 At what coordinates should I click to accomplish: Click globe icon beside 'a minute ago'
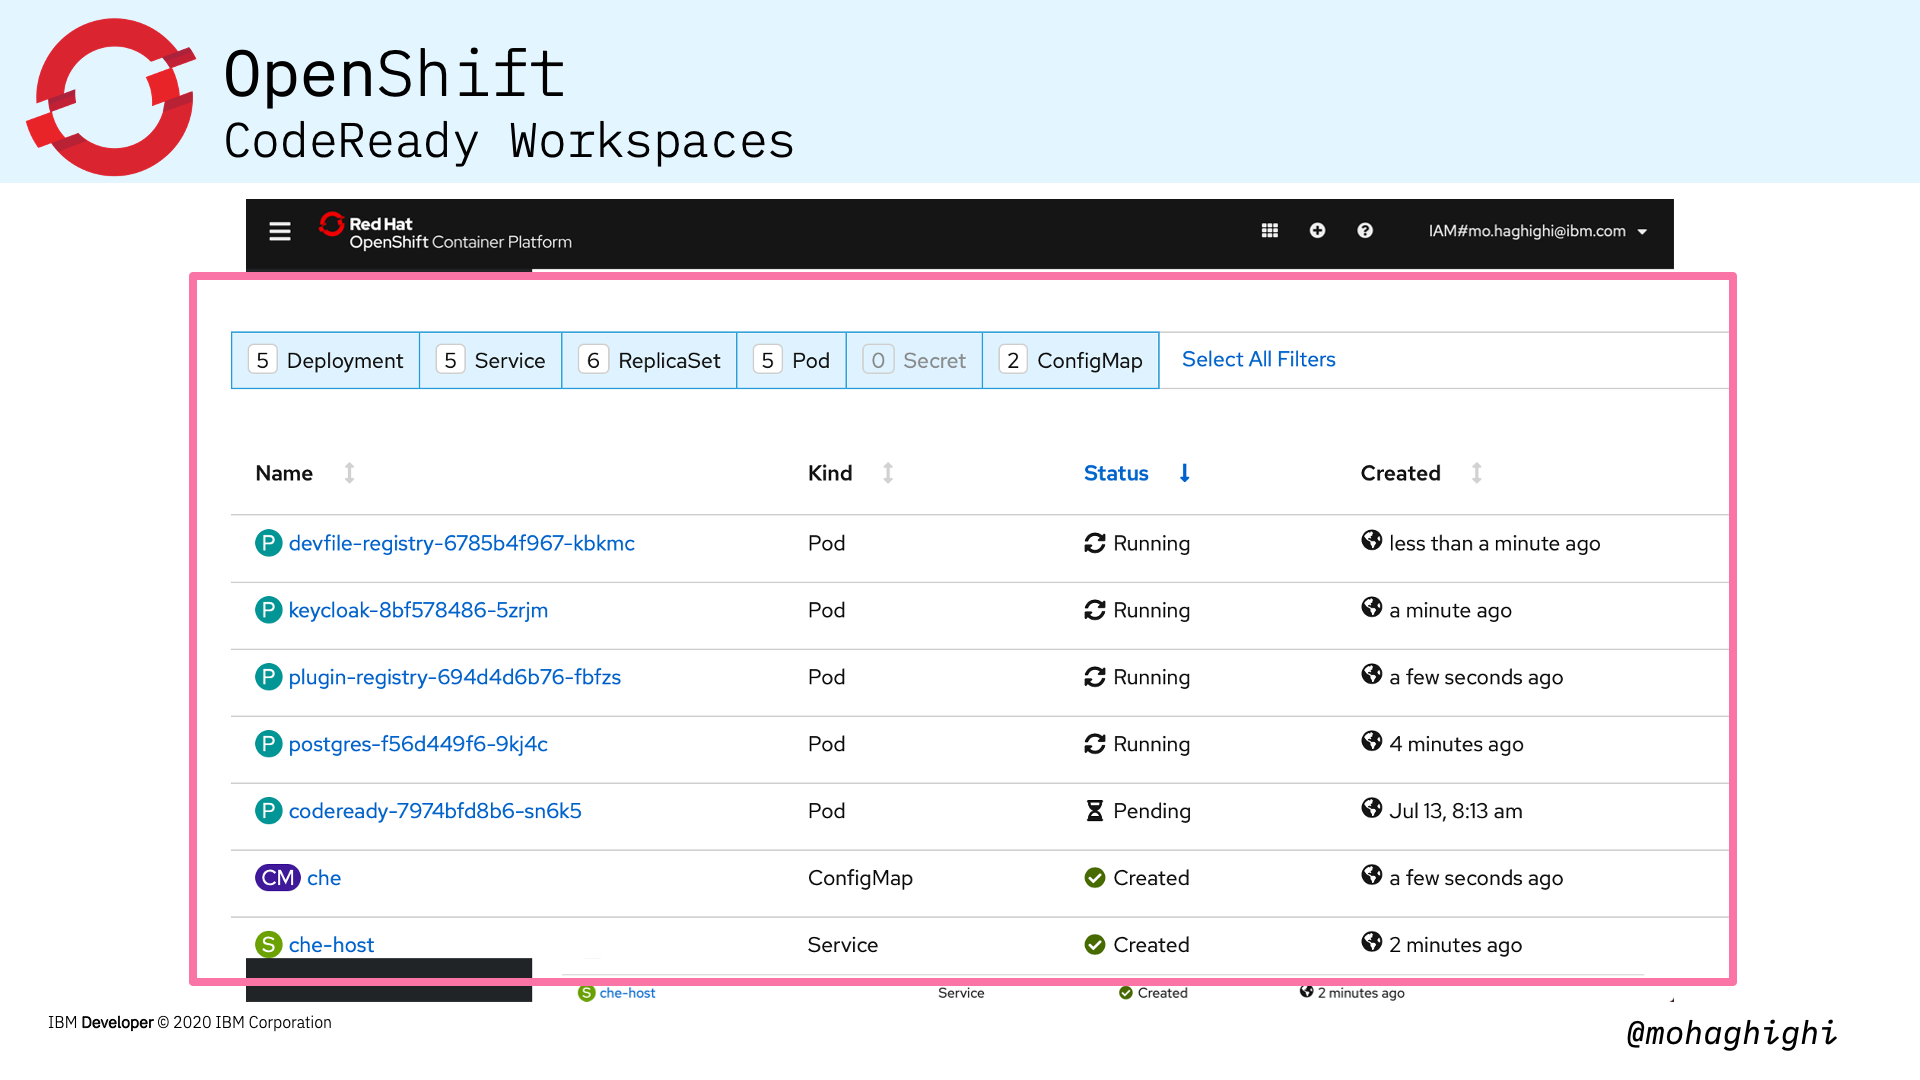[x=1372, y=608]
